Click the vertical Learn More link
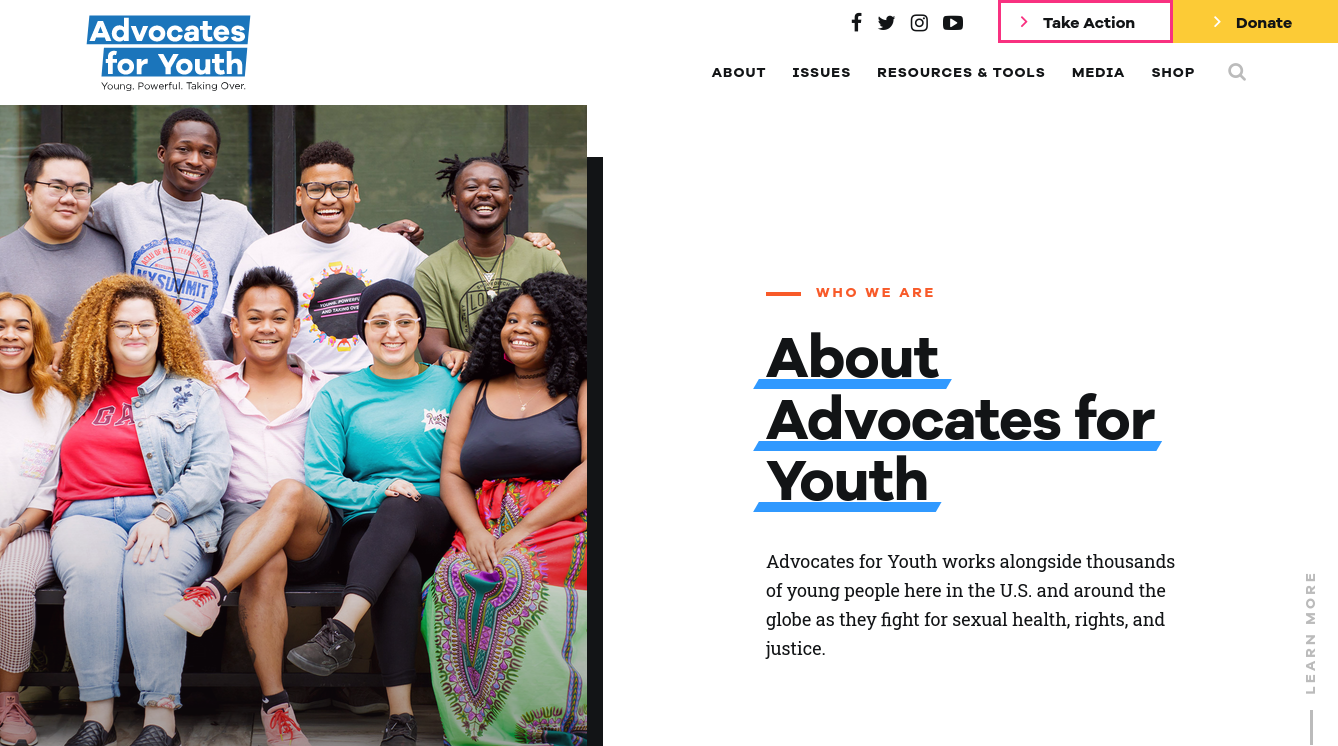 pyautogui.click(x=1310, y=633)
